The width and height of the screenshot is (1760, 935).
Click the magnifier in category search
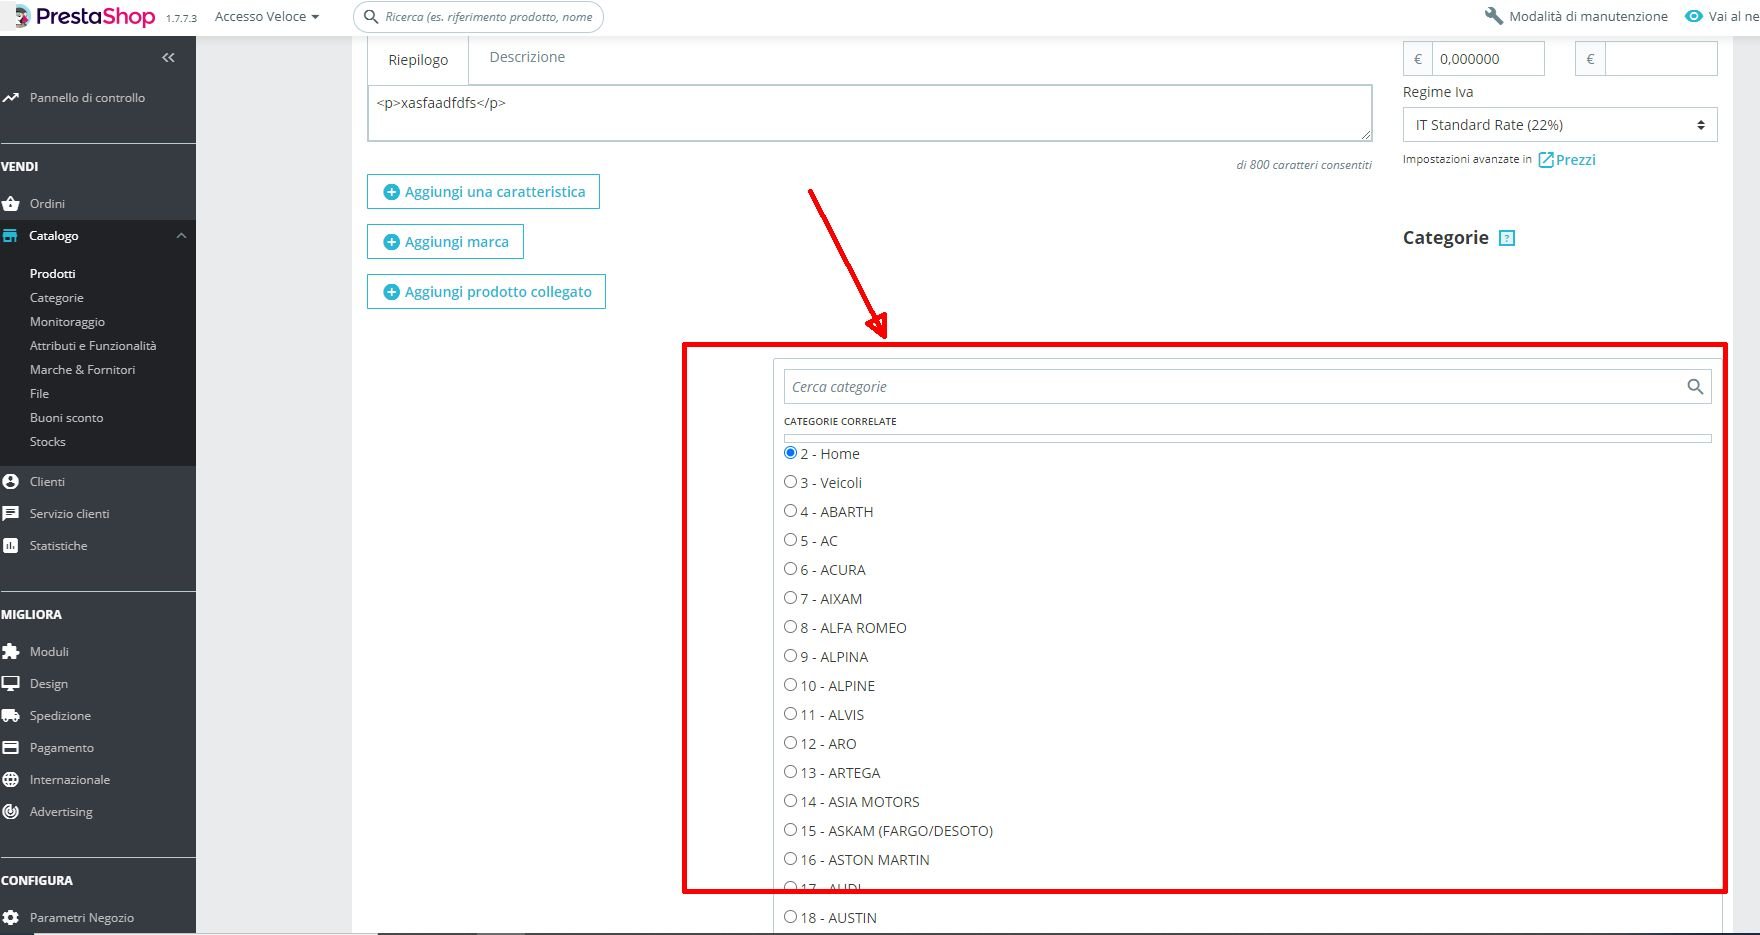[x=1695, y=387]
